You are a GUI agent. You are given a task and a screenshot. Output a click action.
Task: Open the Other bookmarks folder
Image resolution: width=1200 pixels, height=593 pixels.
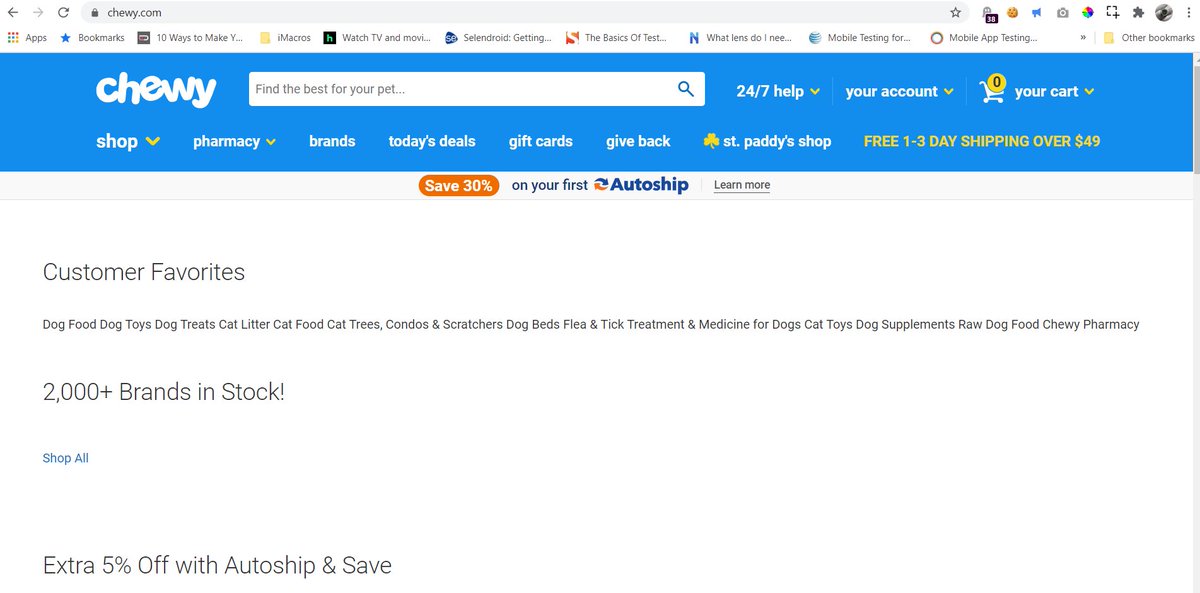(x=1149, y=38)
